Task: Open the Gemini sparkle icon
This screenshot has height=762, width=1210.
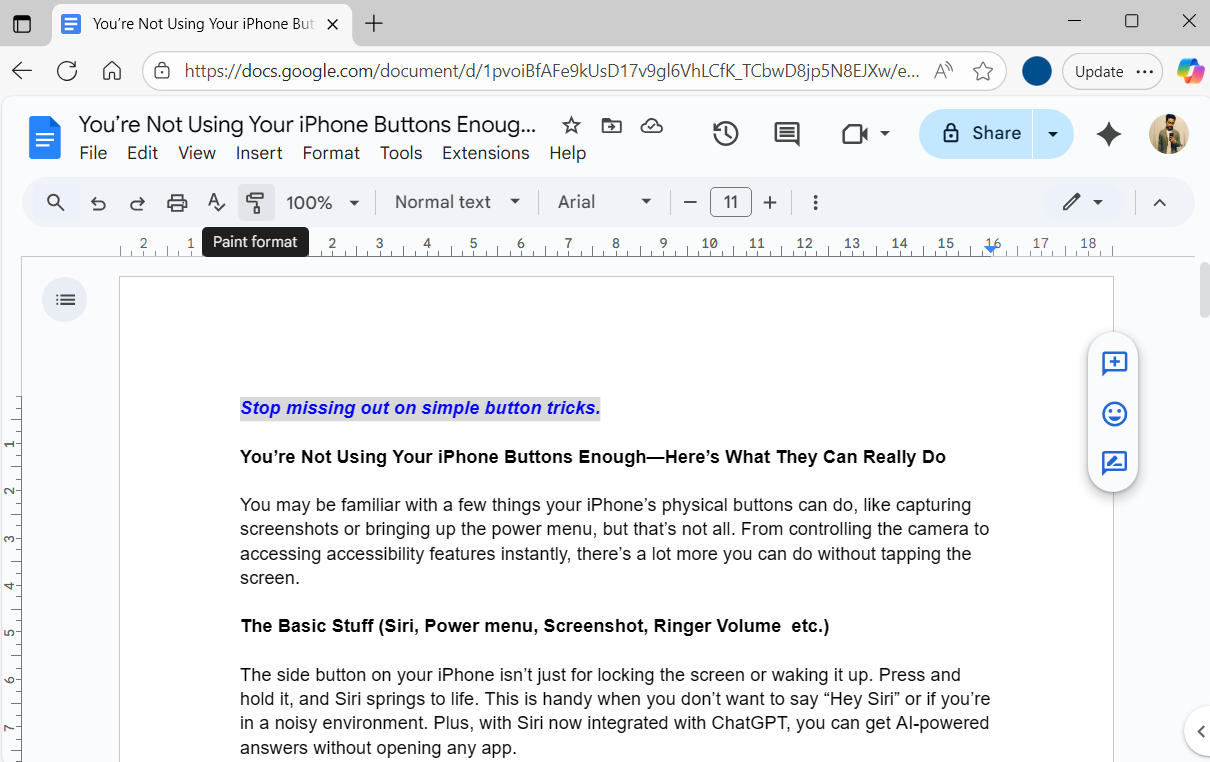Action: (1108, 134)
